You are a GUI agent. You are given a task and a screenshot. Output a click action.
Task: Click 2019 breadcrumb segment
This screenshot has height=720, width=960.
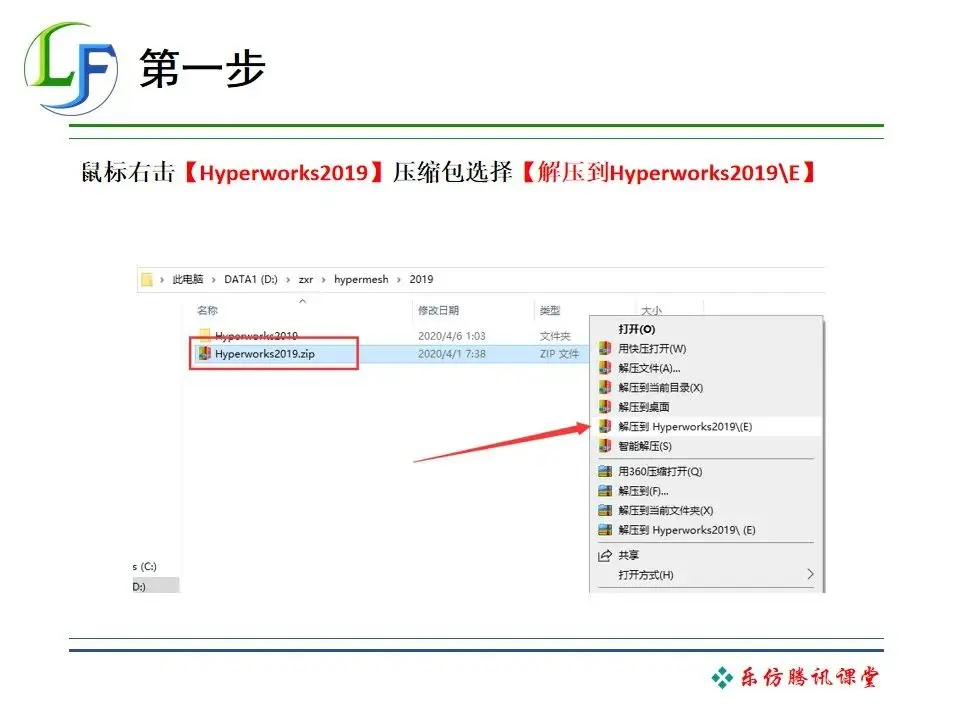[421, 280]
